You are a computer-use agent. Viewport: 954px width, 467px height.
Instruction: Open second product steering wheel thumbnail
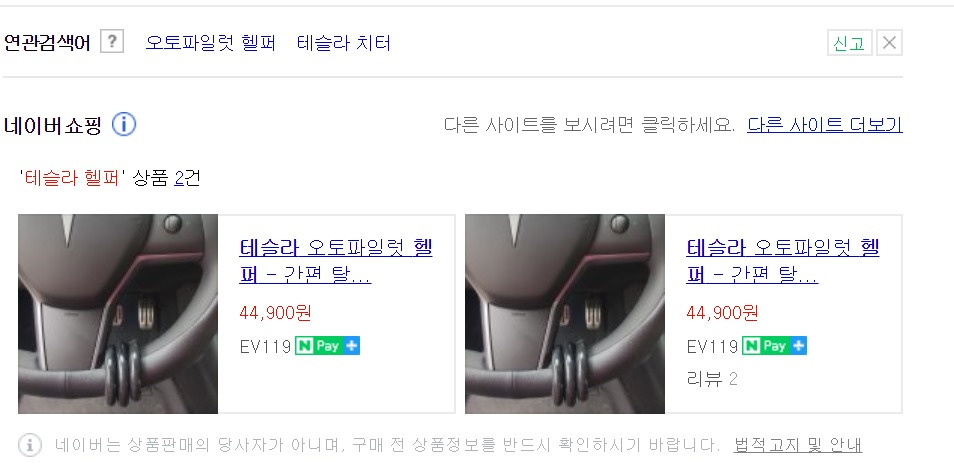point(565,314)
